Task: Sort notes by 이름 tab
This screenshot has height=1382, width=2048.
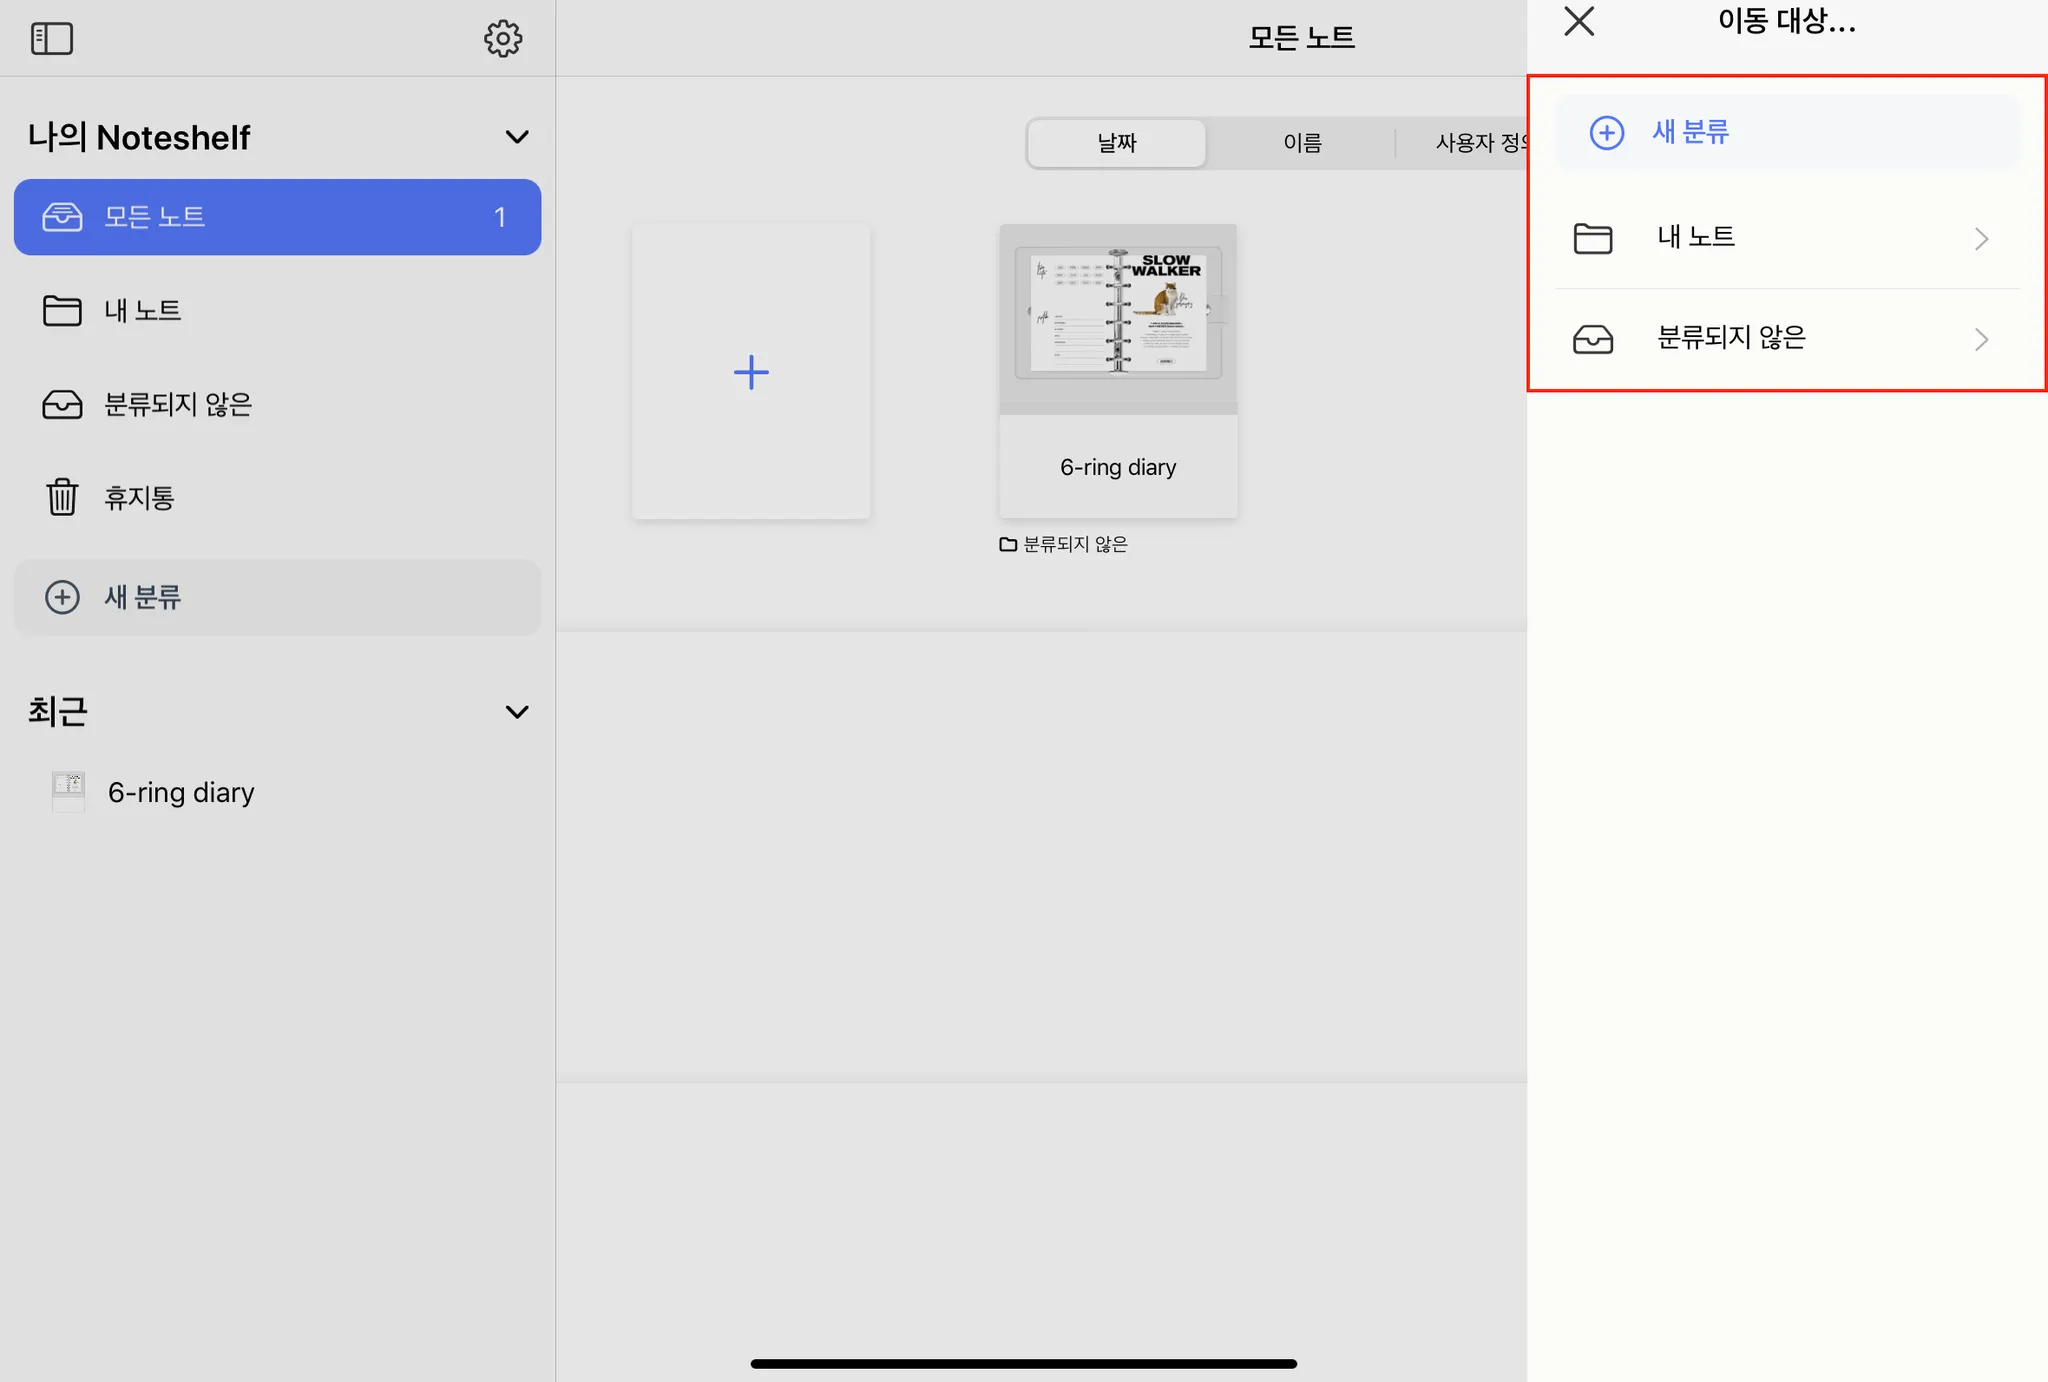Action: [1302, 143]
